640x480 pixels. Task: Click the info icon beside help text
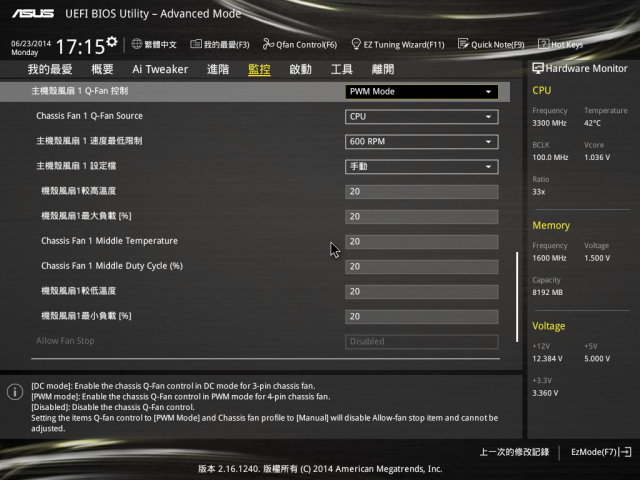click(x=15, y=392)
